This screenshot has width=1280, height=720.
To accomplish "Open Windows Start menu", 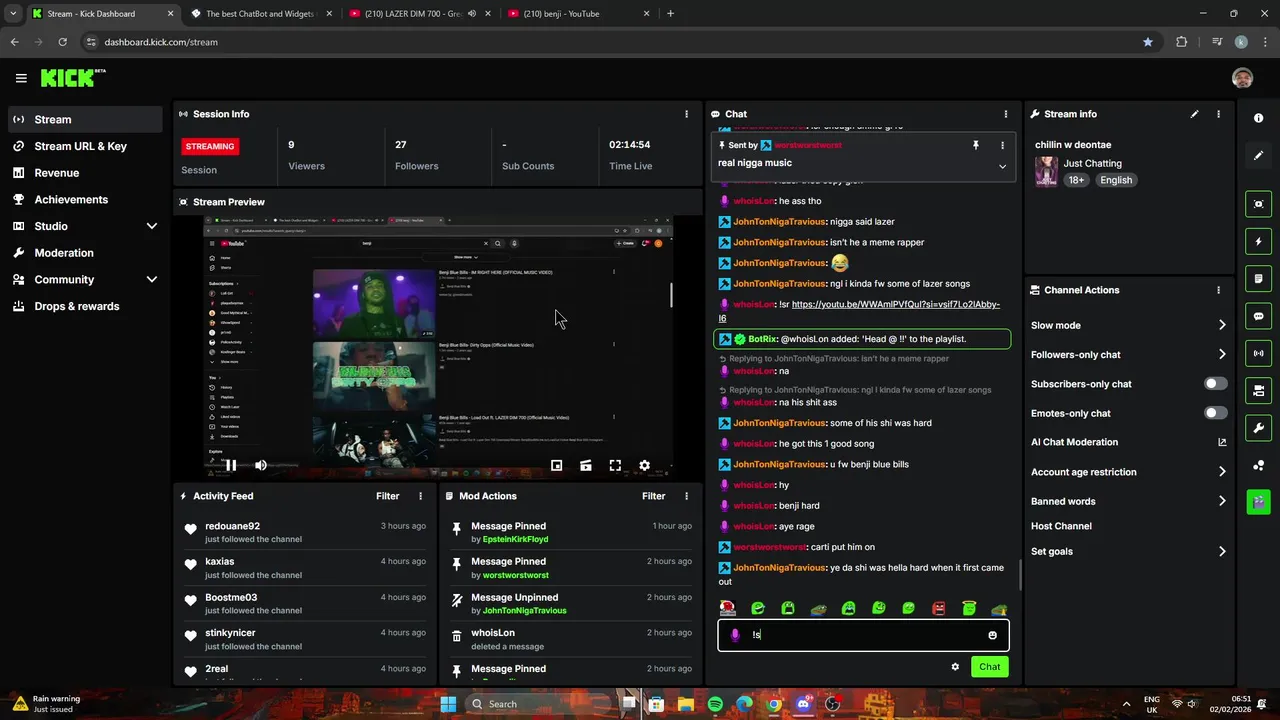I will coord(448,704).
